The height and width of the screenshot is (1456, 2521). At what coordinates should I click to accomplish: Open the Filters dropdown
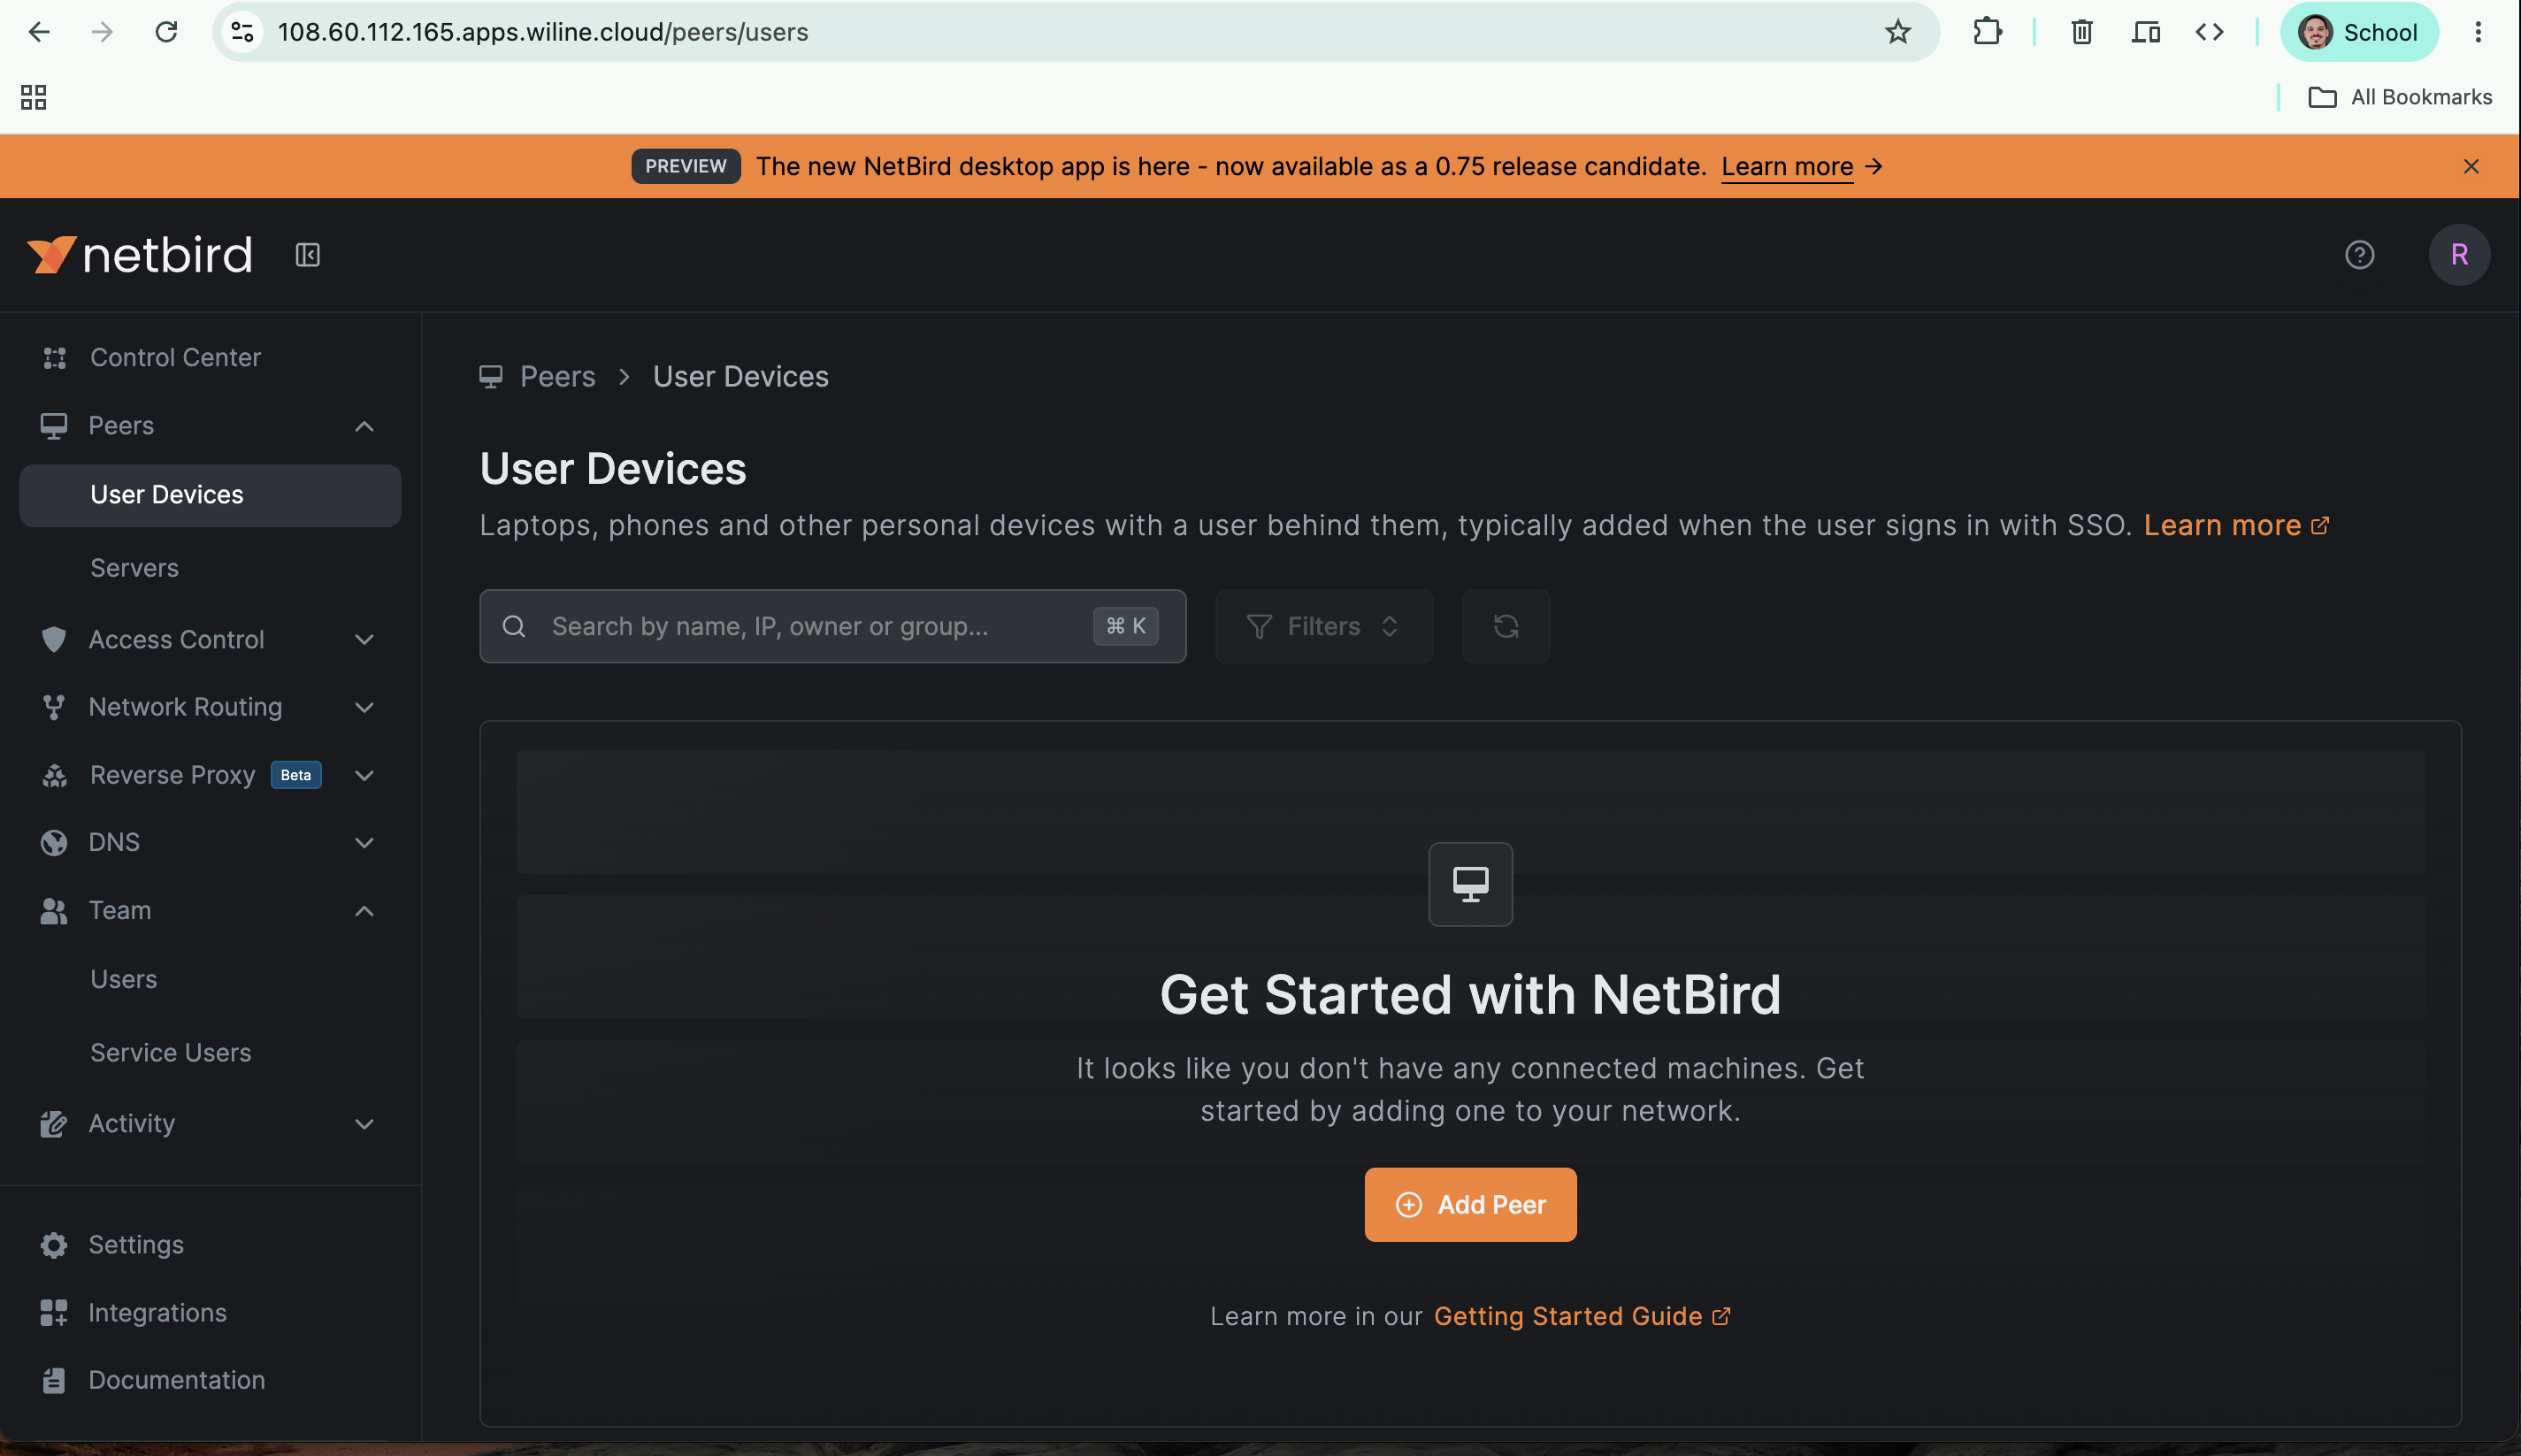click(x=1323, y=626)
